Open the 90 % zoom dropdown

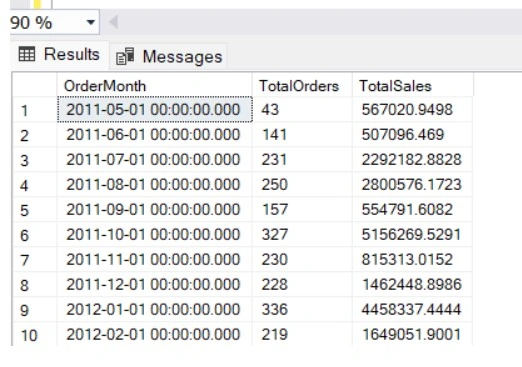(90, 23)
